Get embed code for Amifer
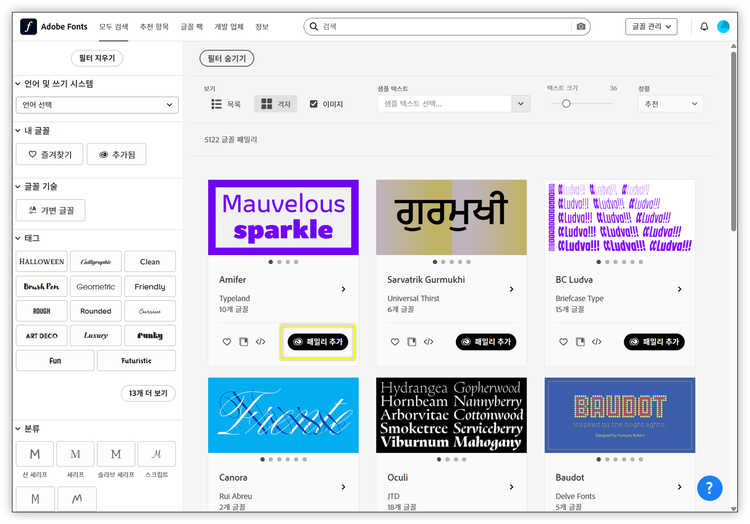The width and height of the screenshot is (750, 524). point(260,342)
